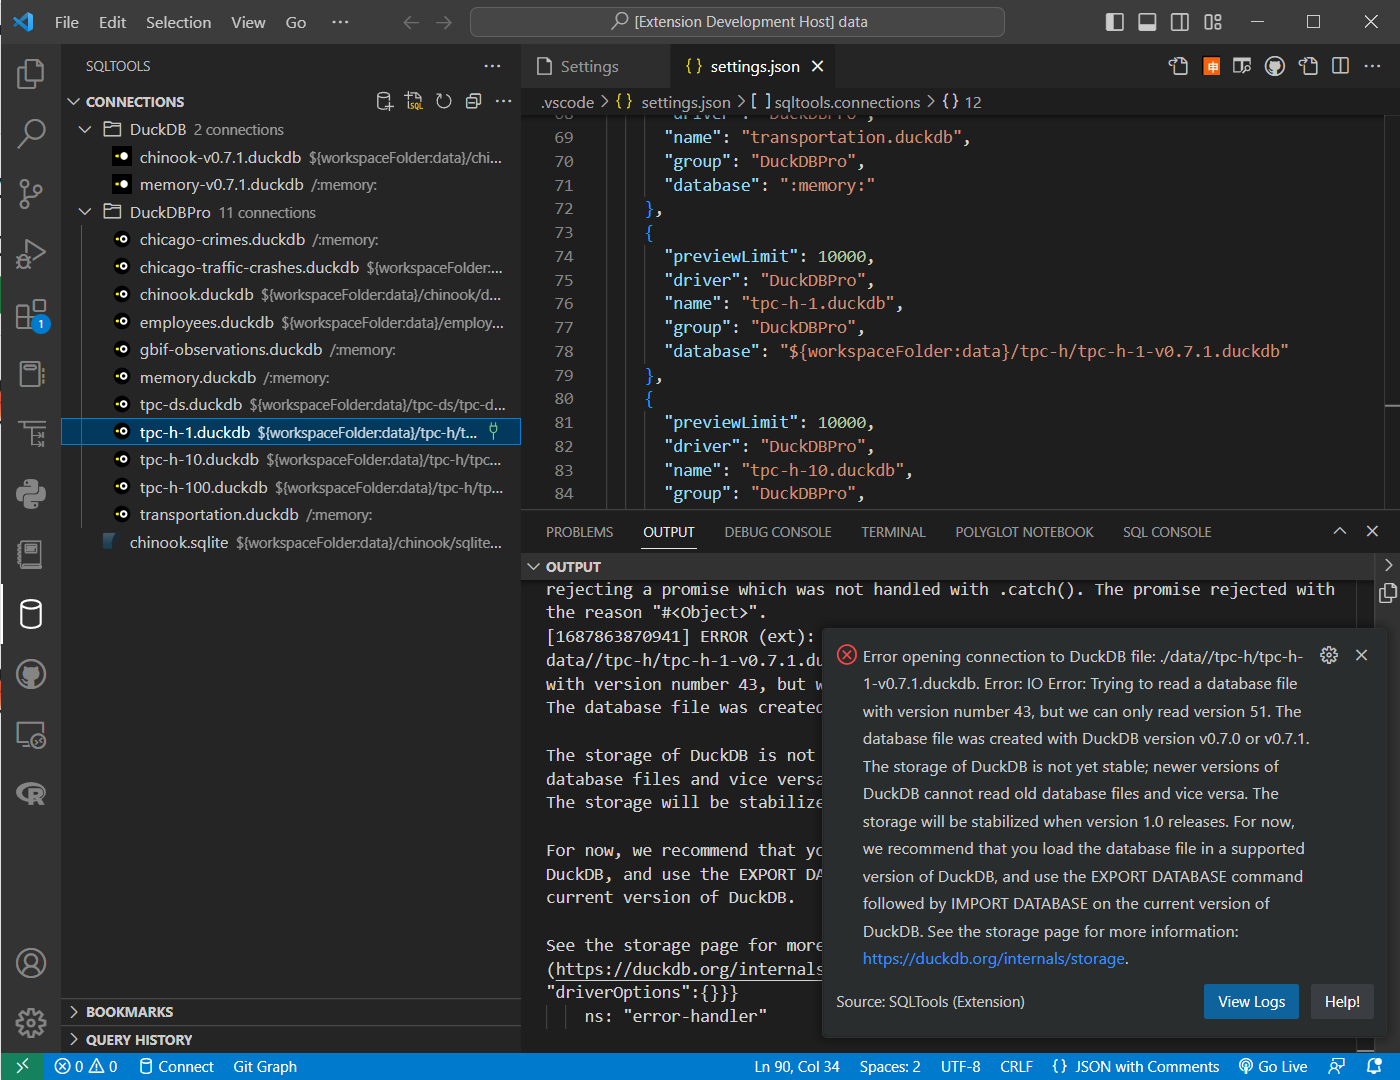This screenshot has height=1080, width=1400.
Task: Open customize layout button
Action: click(x=1213, y=22)
